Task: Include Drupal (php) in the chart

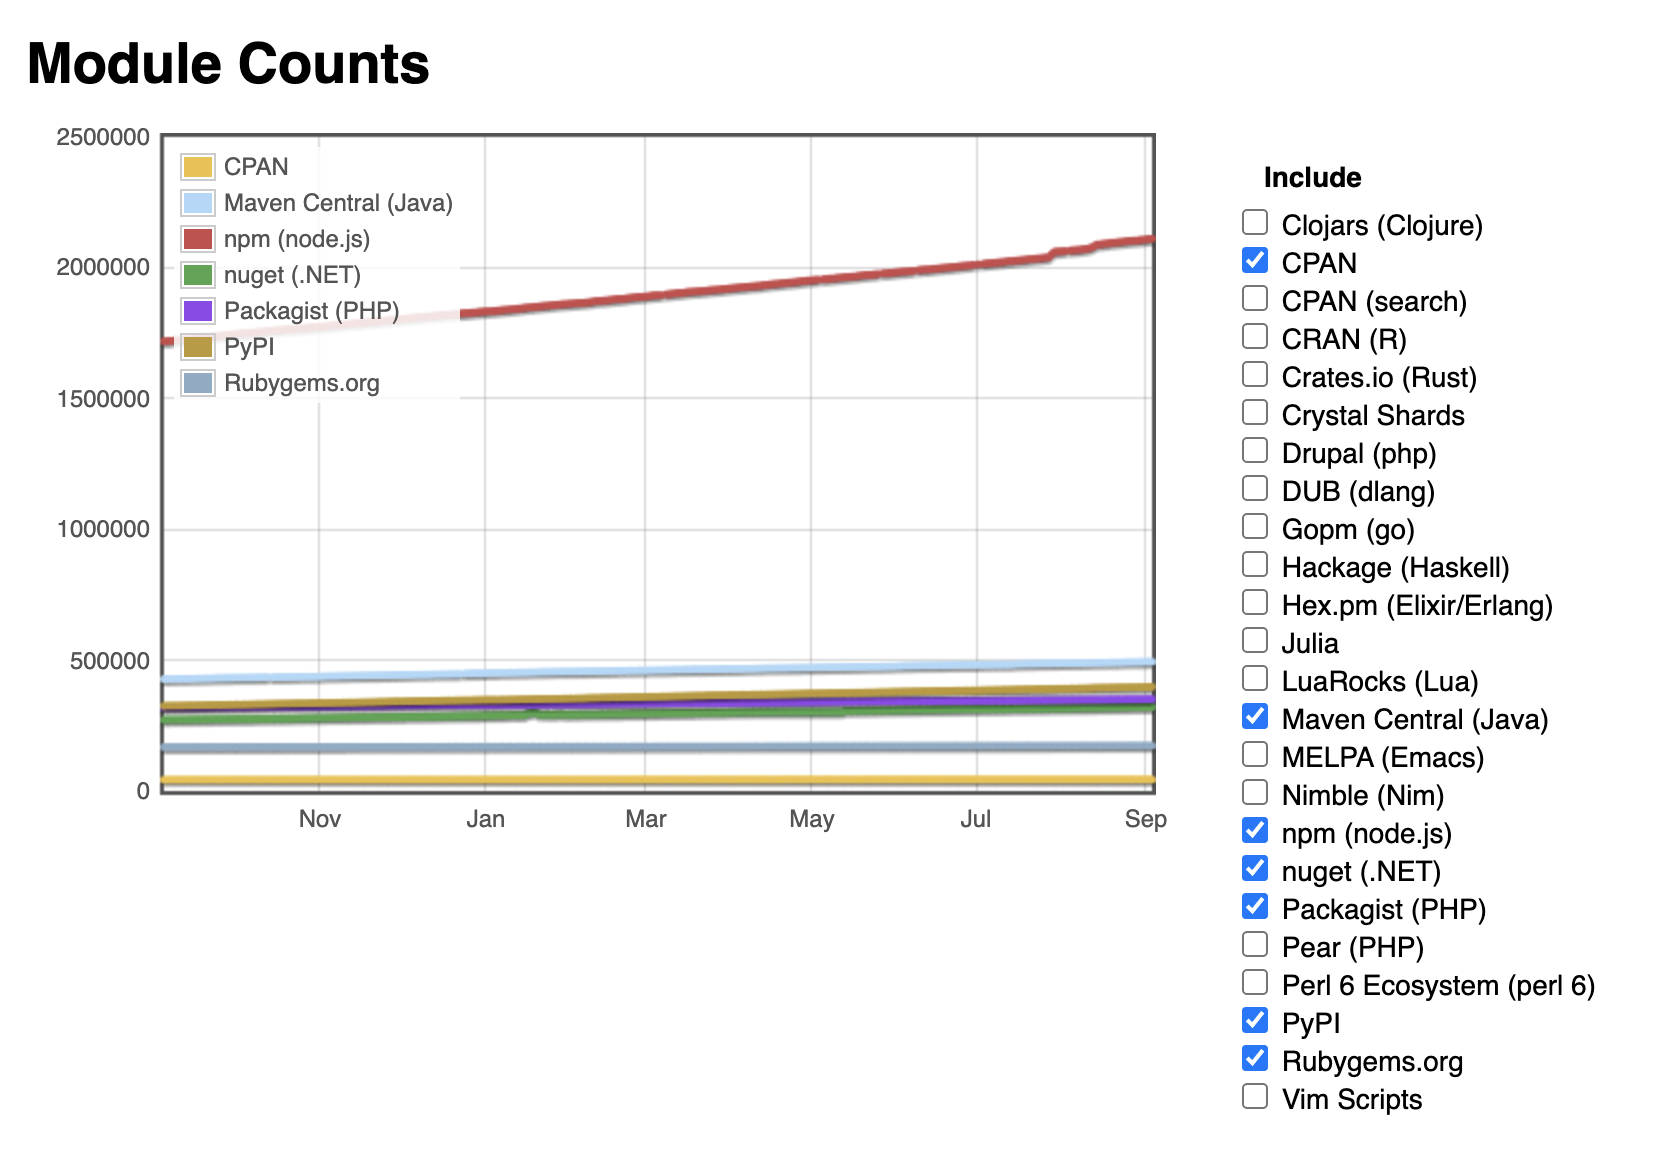Action: click(x=1255, y=450)
